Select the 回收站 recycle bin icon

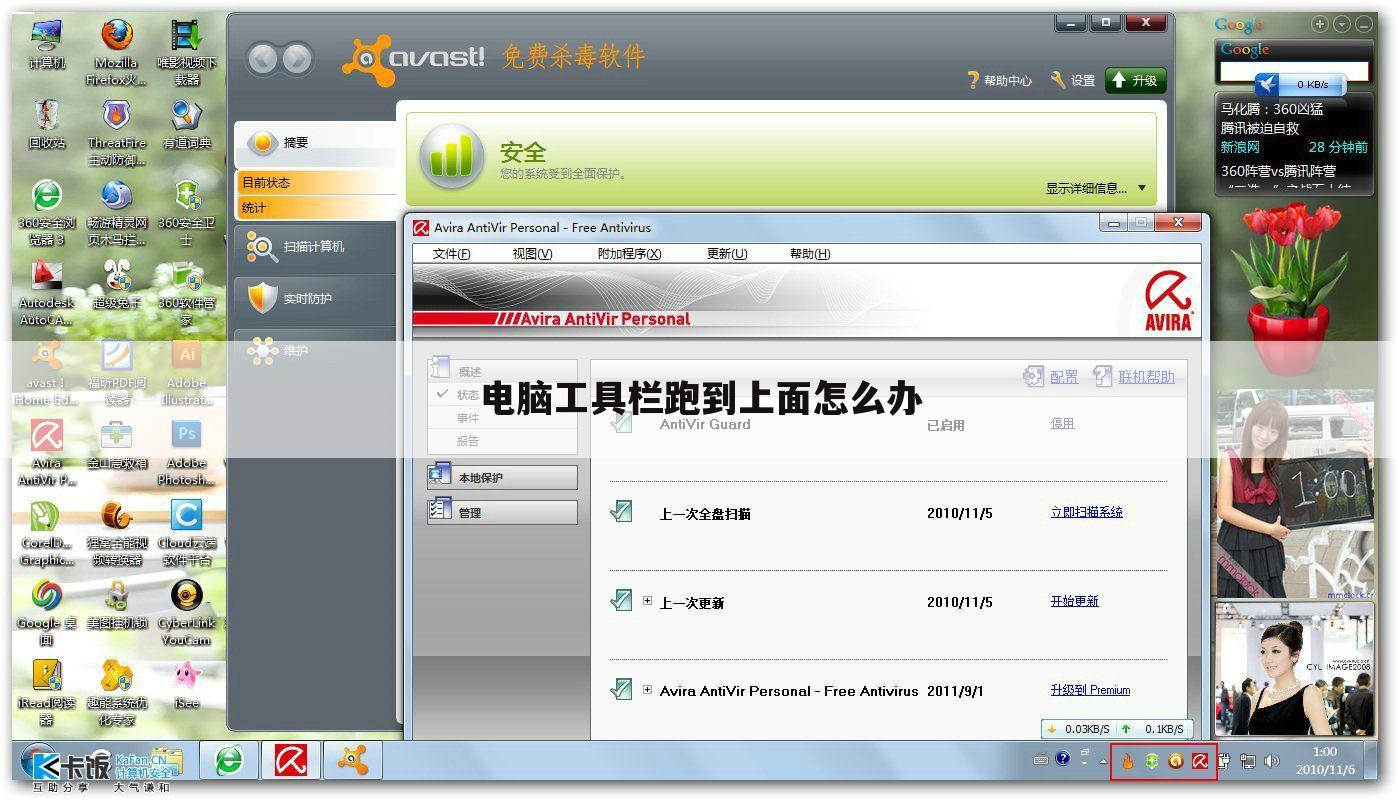click(x=47, y=124)
